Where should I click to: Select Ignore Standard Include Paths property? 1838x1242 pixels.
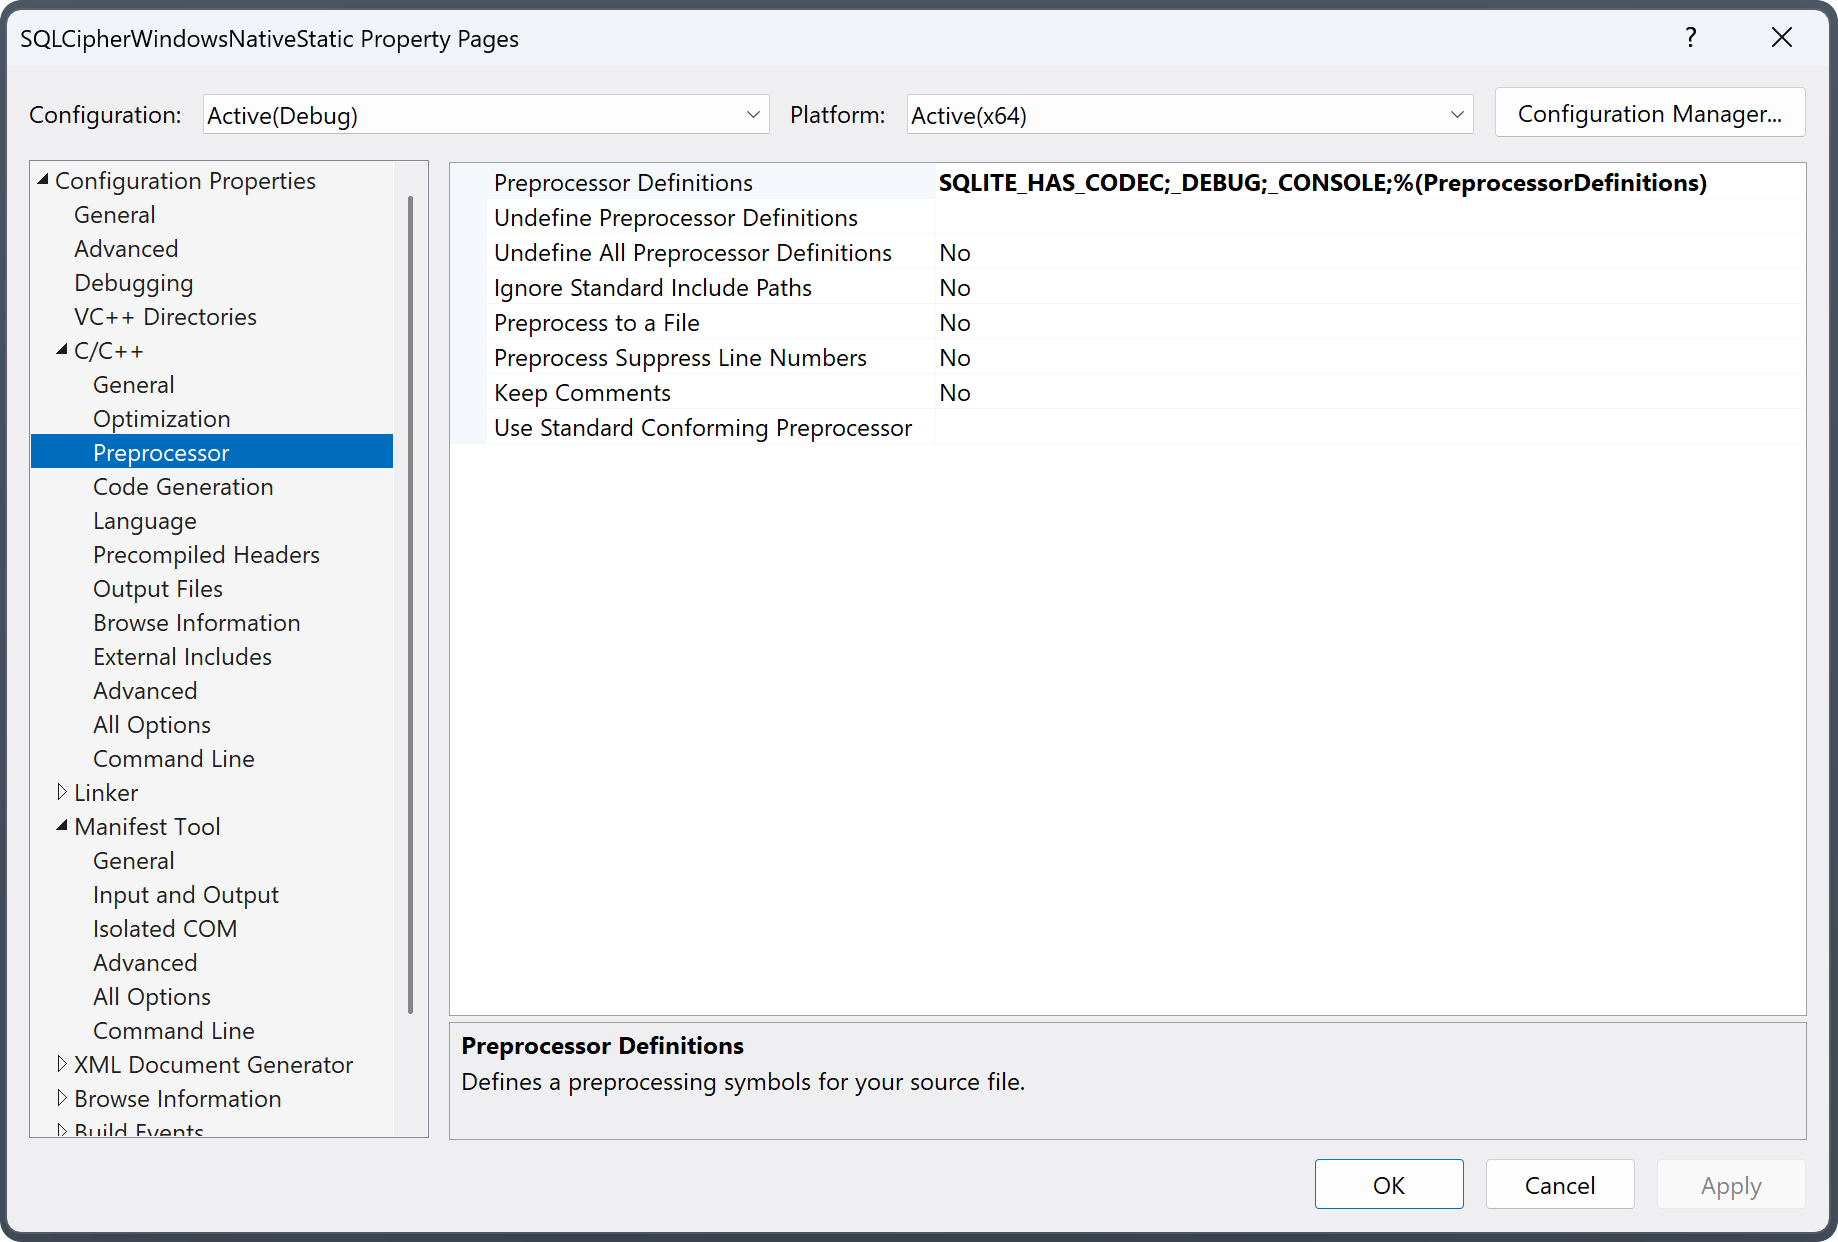tap(653, 287)
